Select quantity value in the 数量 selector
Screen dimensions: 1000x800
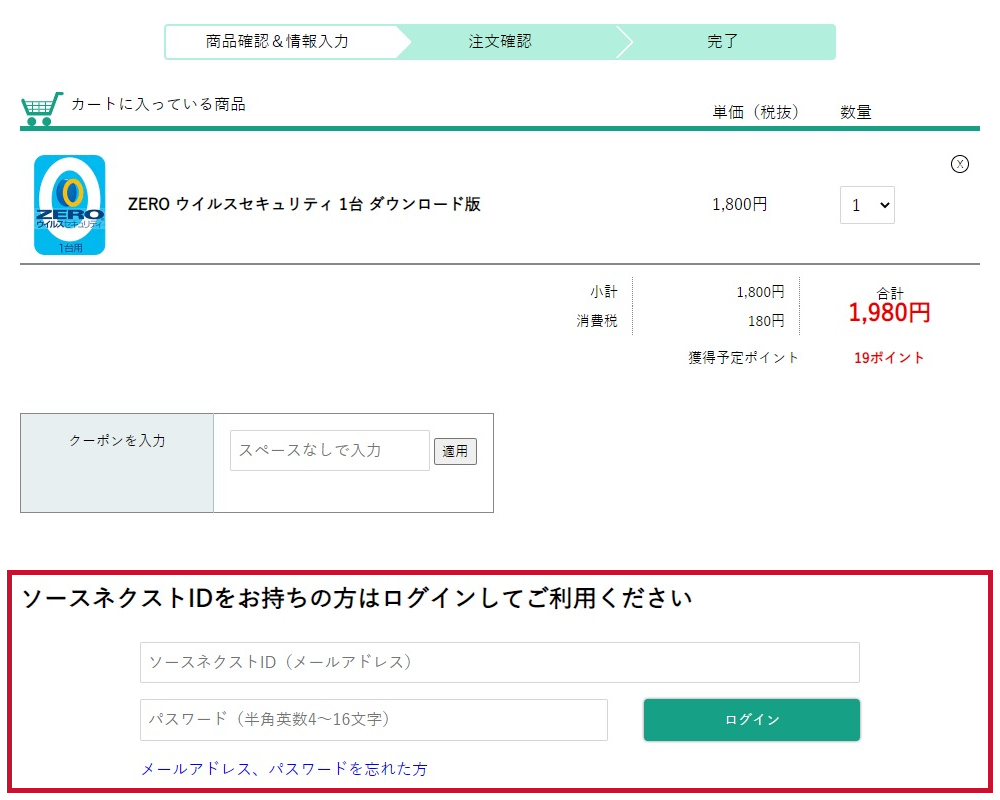pyautogui.click(x=858, y=204)
